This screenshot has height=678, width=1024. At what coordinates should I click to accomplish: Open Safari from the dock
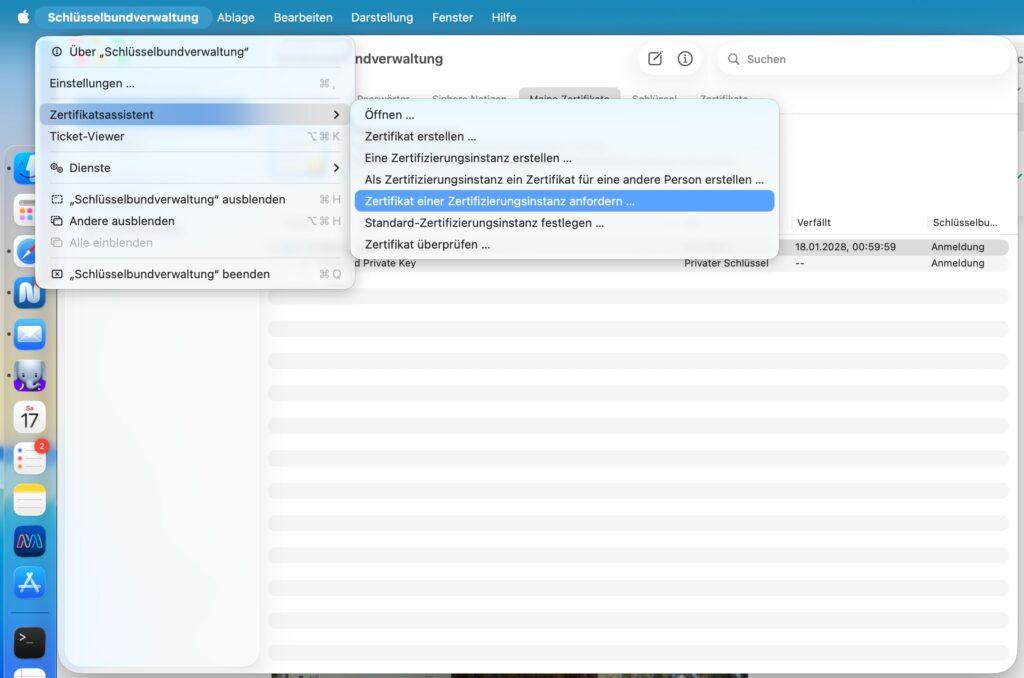click(x=29, y=251)
